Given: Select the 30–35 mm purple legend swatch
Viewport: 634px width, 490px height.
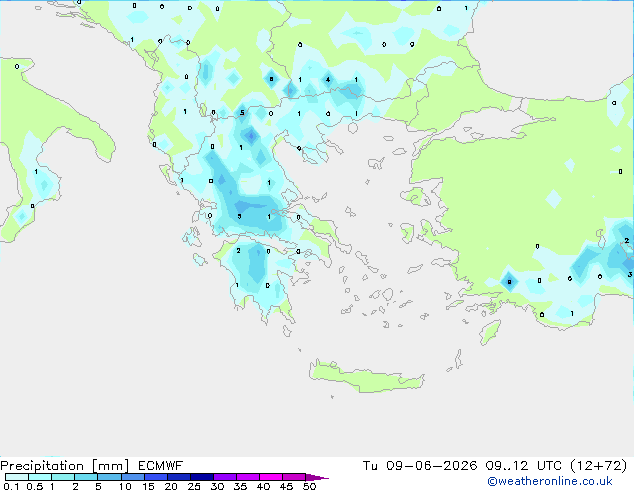Looking at the screenshot, I should (x=224, y=477).
